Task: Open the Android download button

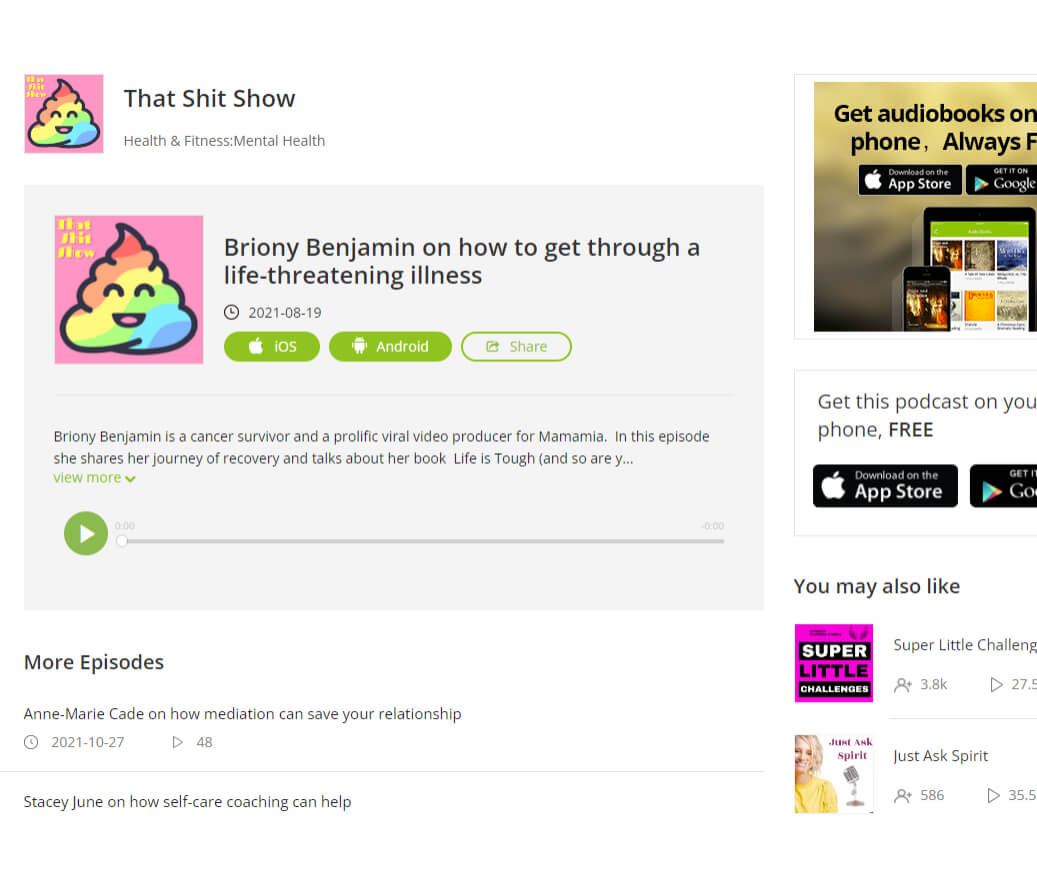Action: click(390, 347)
